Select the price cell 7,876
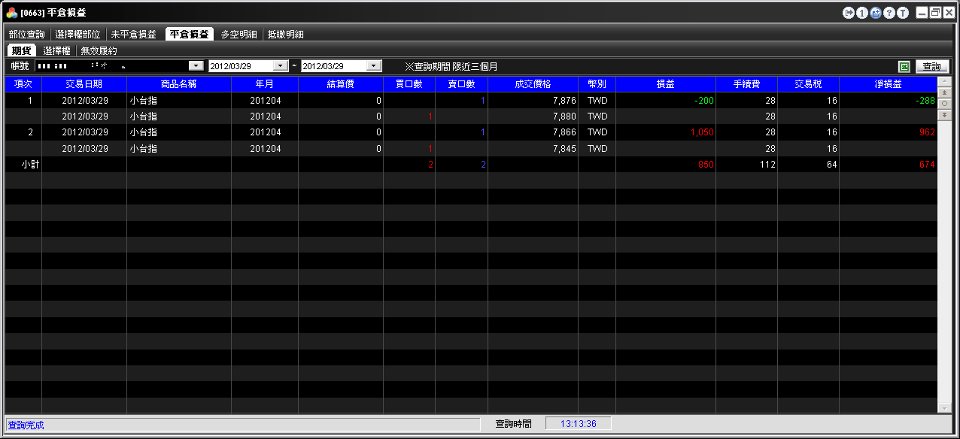Viewport: 960px width, 439px height. [533, 100]
